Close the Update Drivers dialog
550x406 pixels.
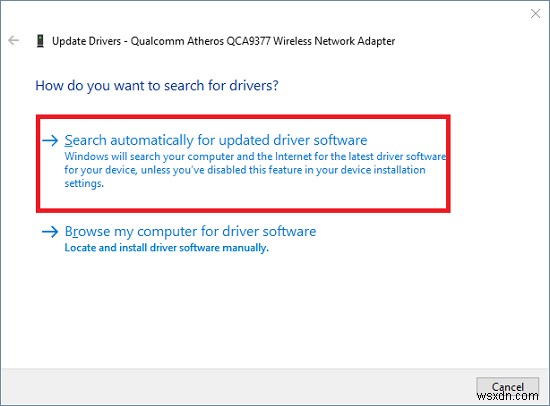pyautogui.click(x=535, y=14)
